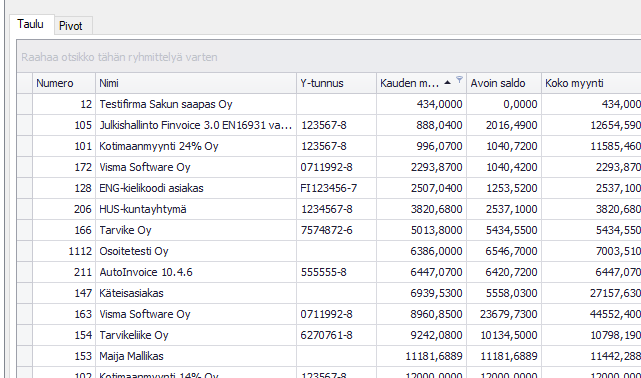Viewport: 641px width, 378px height.
Task: Select 'Visma Software Oy' in row 172
Action: pyautogui.click(x=196, y=167)
